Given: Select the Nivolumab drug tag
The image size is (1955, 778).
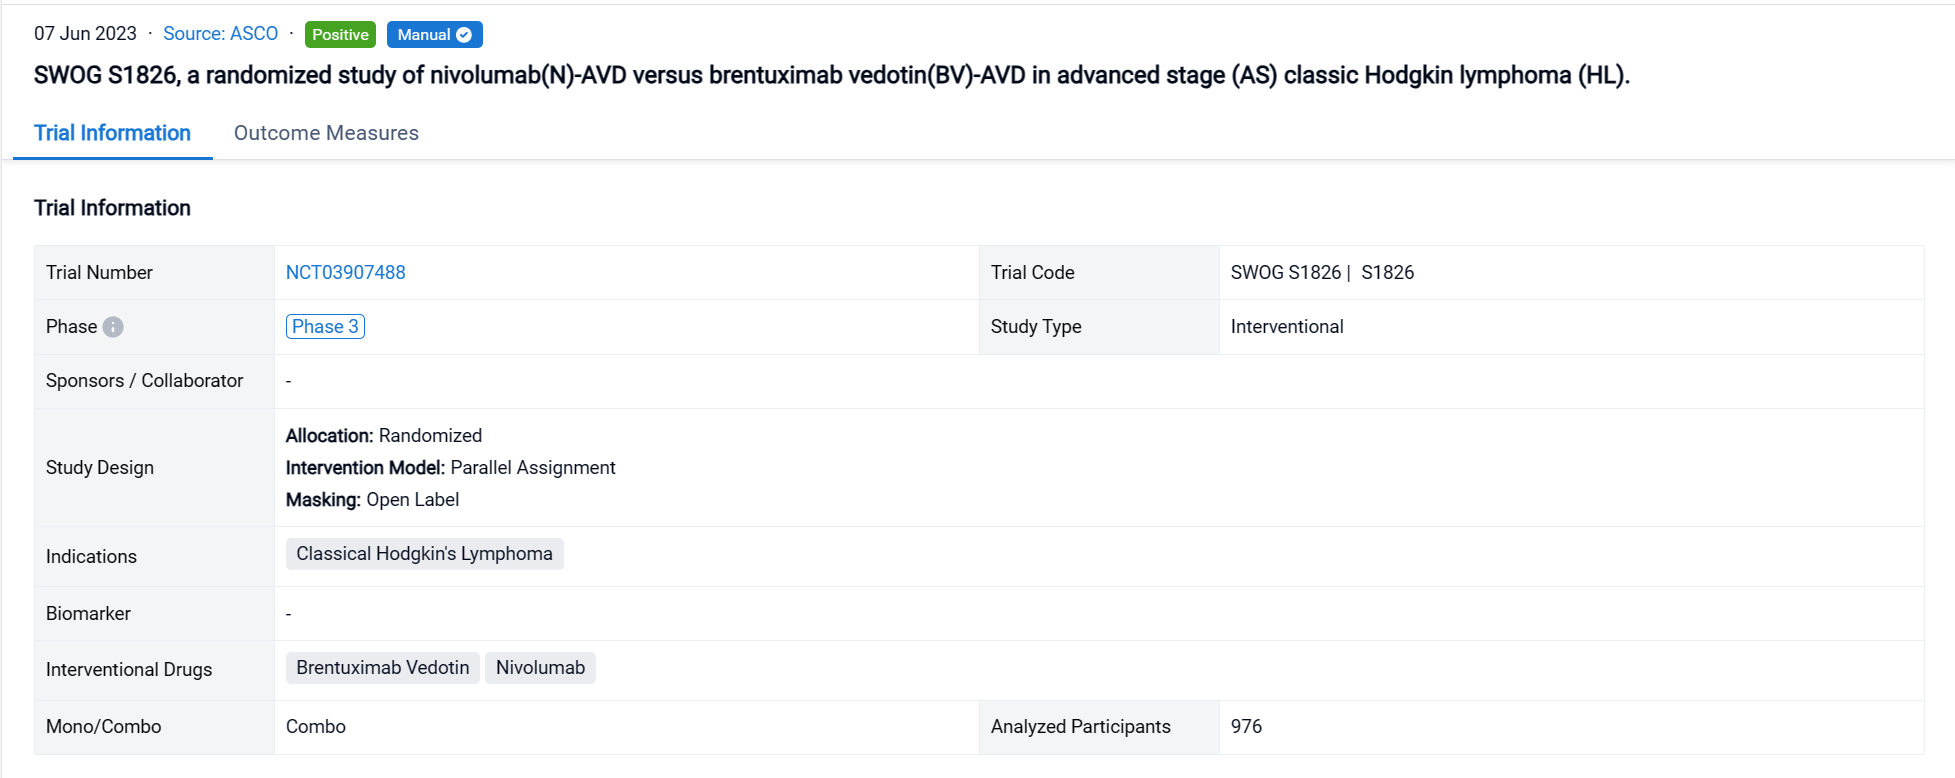Looking at the screenshot, I should (x=540, y=668).
